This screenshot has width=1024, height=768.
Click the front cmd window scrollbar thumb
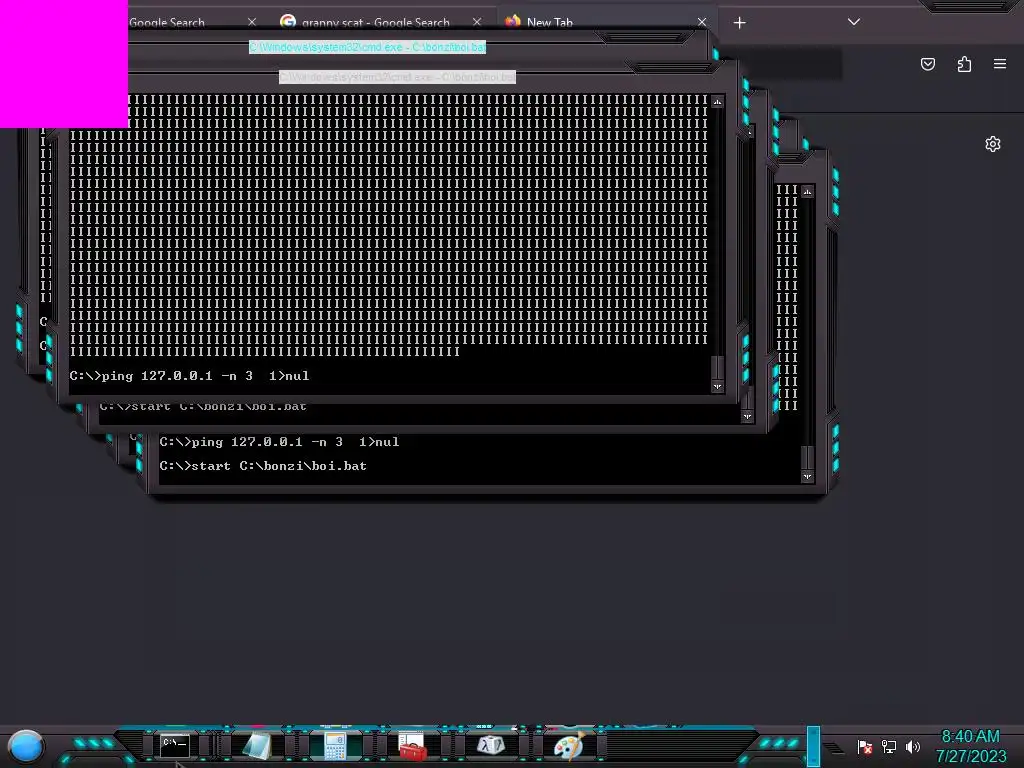tap(717, 367)
